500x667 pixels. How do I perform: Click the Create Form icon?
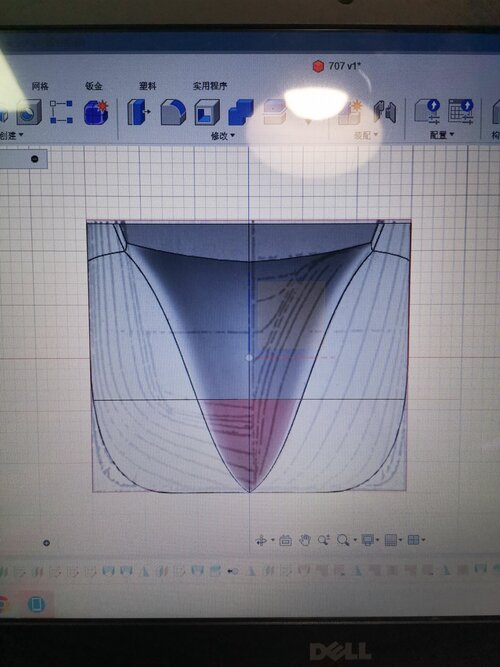coord(96,112)
